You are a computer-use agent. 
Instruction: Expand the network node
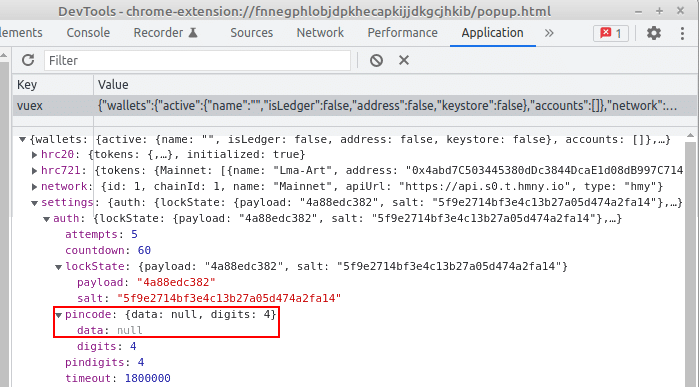coord(34,187)
